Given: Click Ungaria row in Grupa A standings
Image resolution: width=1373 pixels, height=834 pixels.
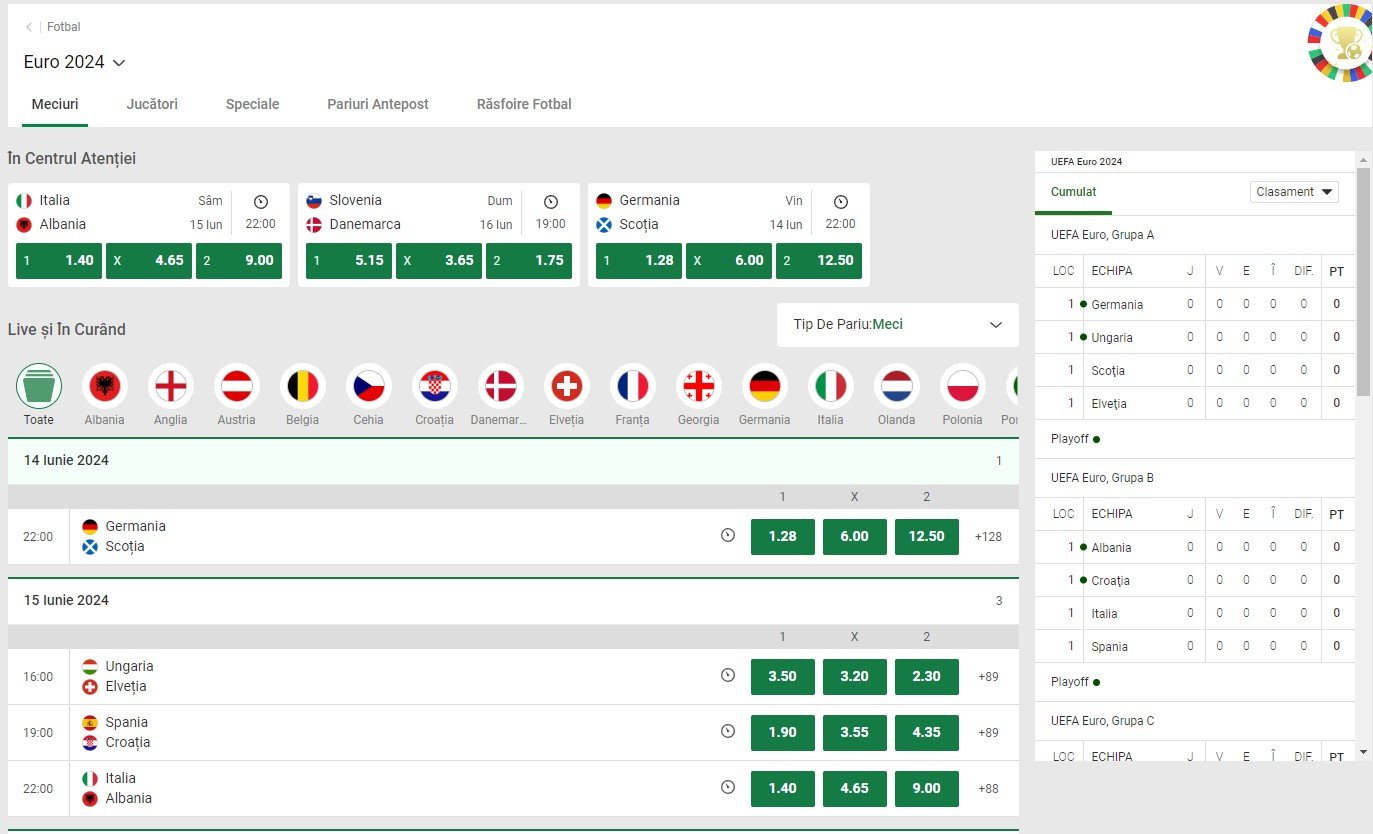Looking at the screenshot, I should click(1195, 338).
